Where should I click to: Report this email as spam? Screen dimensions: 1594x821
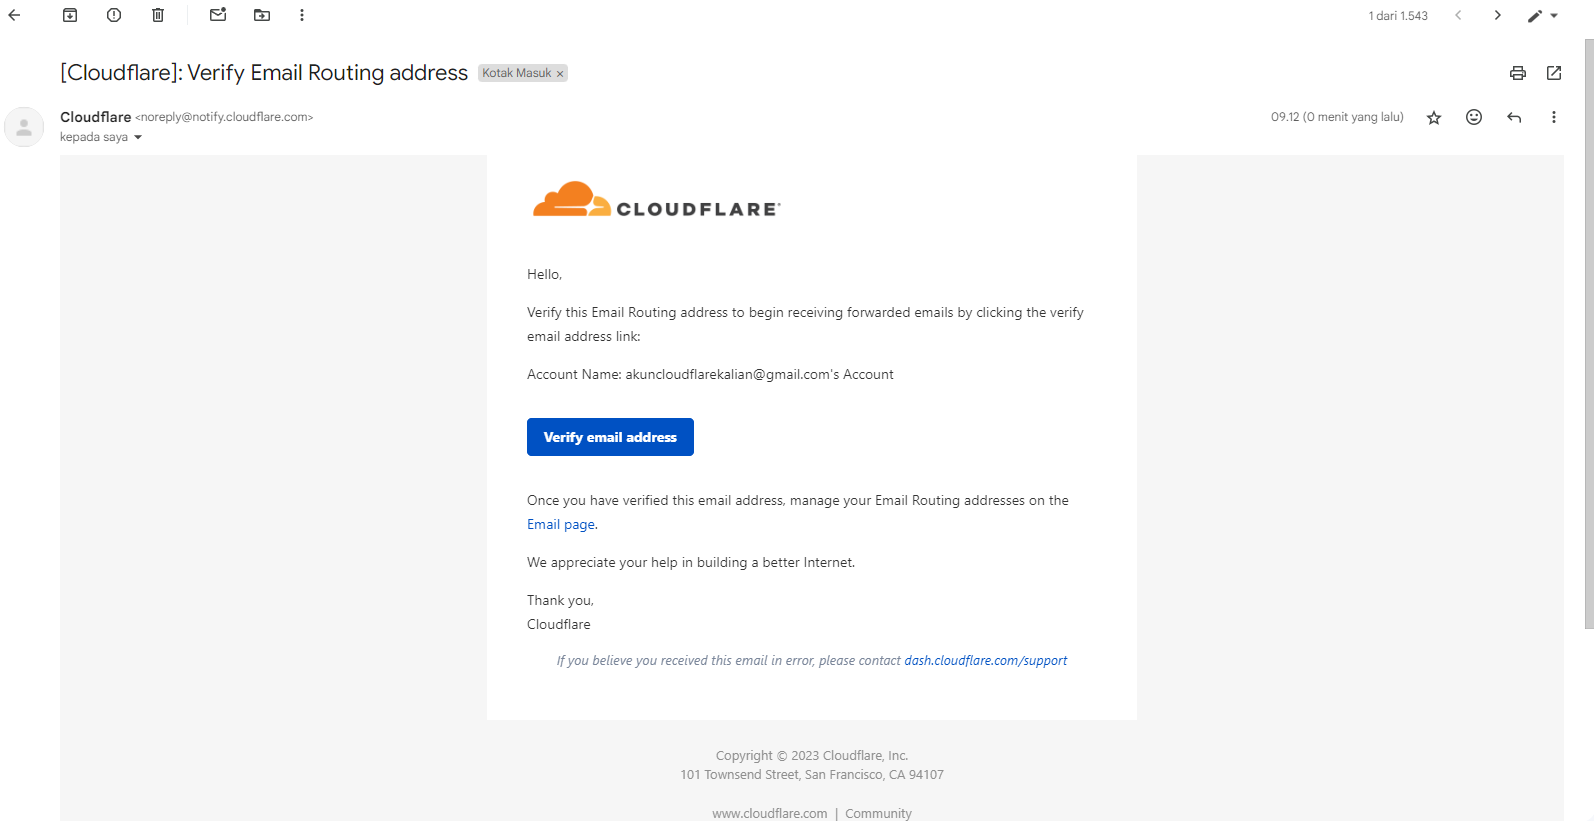tap(114, 15)
